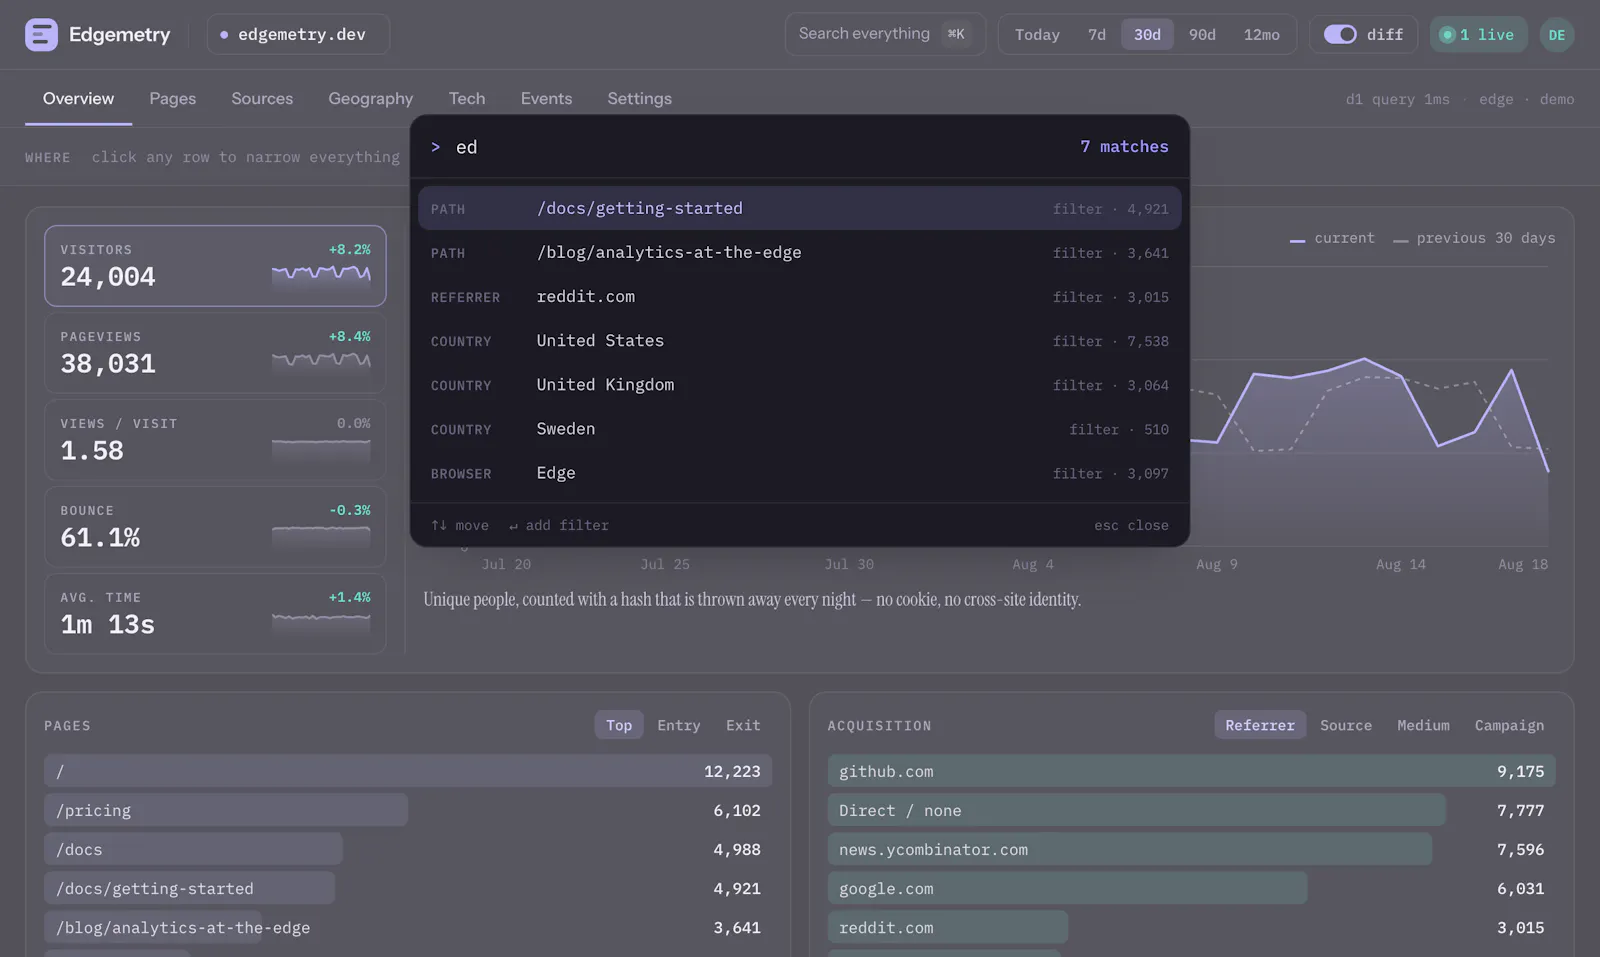Click the d1 query 1ms status

tap(1397, 100)
